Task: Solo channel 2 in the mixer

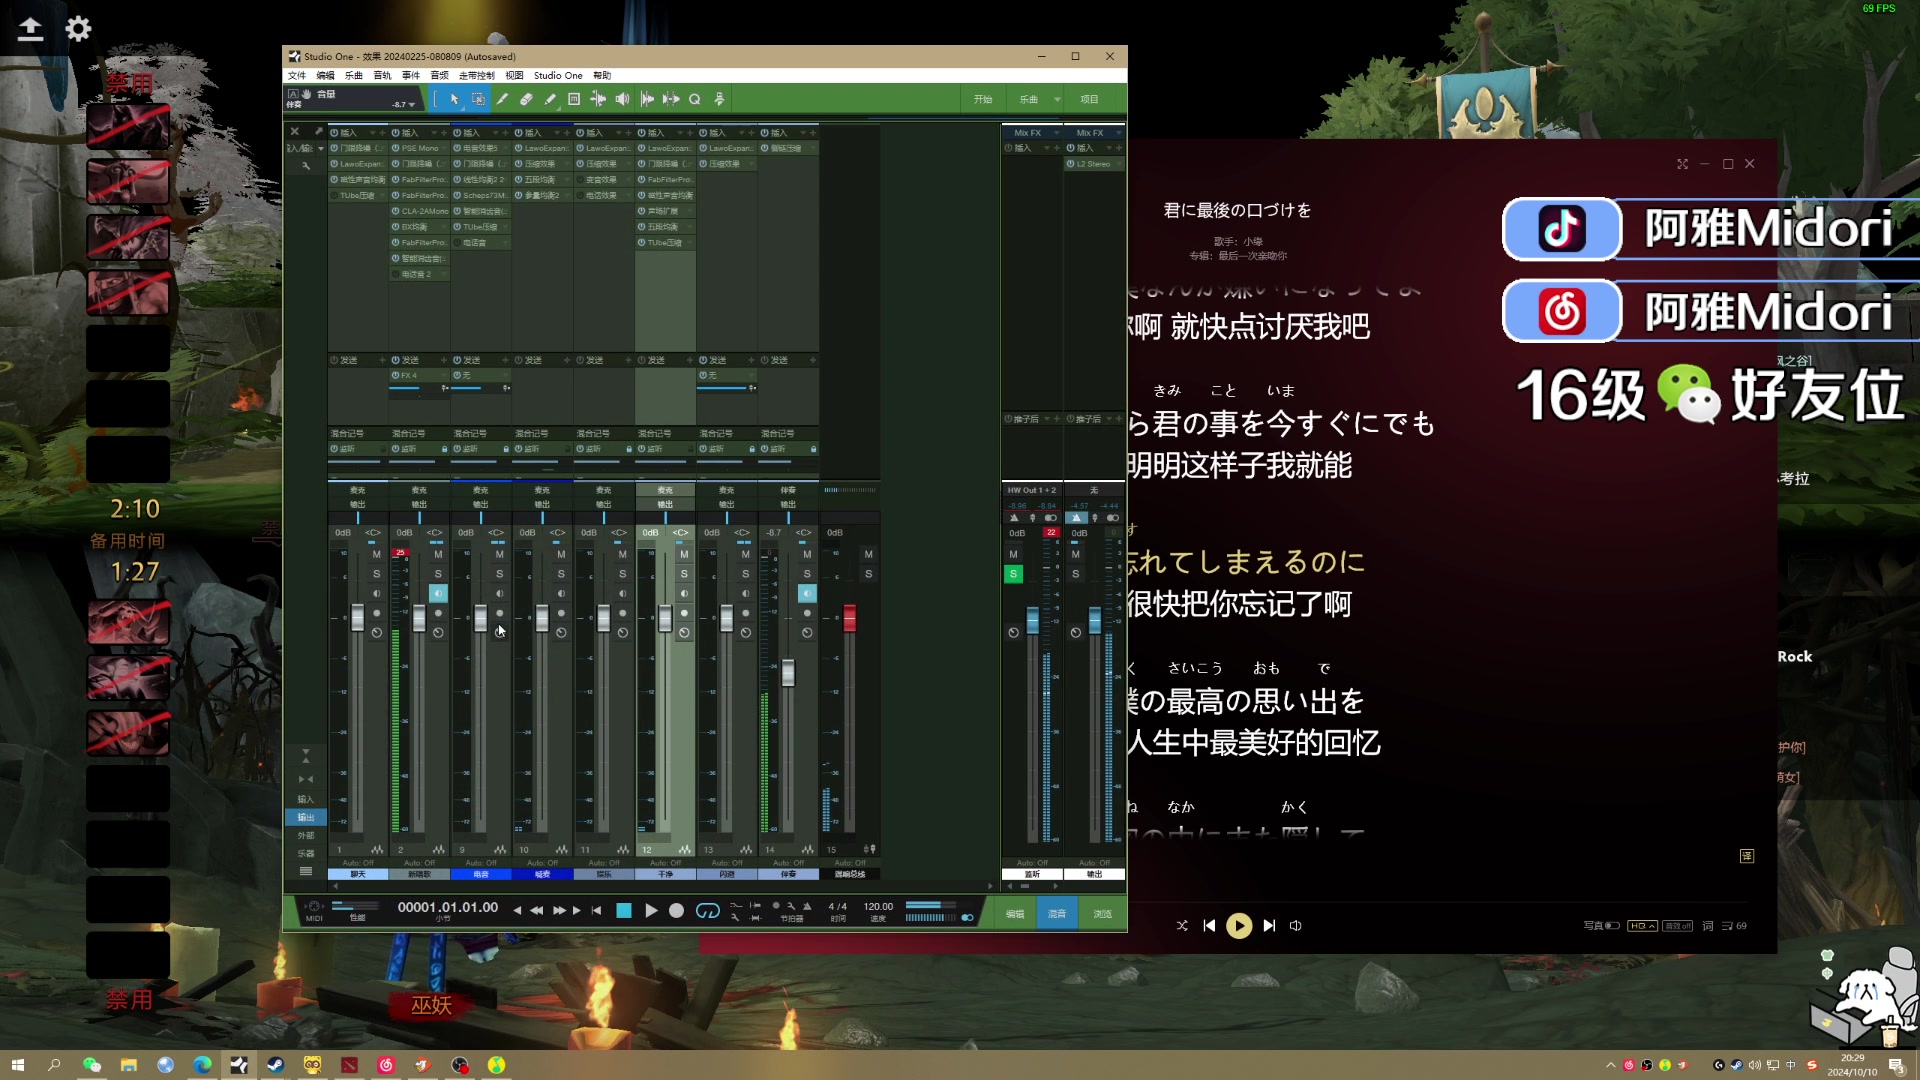Action: point(438,574)
